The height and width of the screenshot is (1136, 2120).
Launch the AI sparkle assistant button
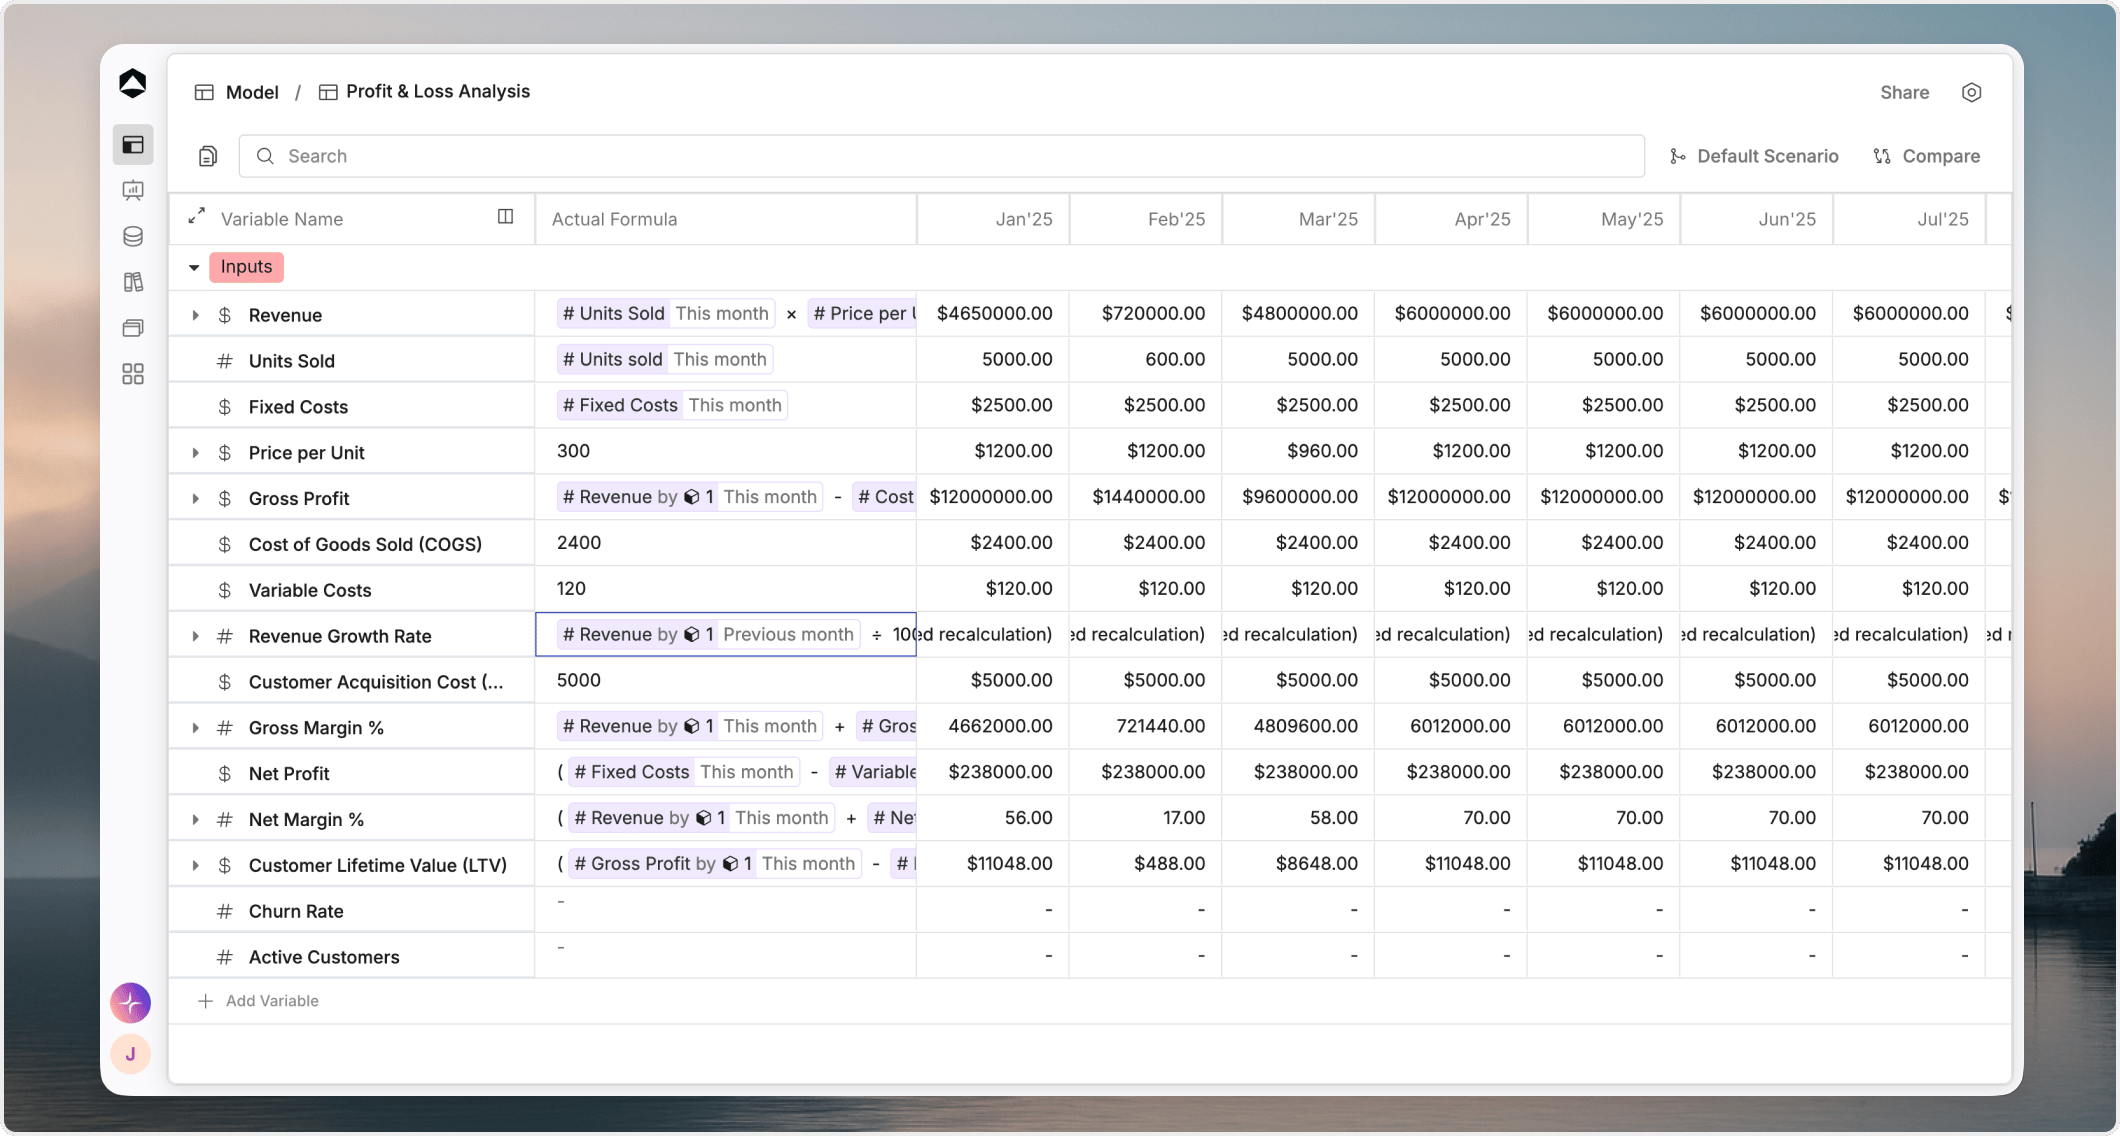click(x=131, y=1002)
